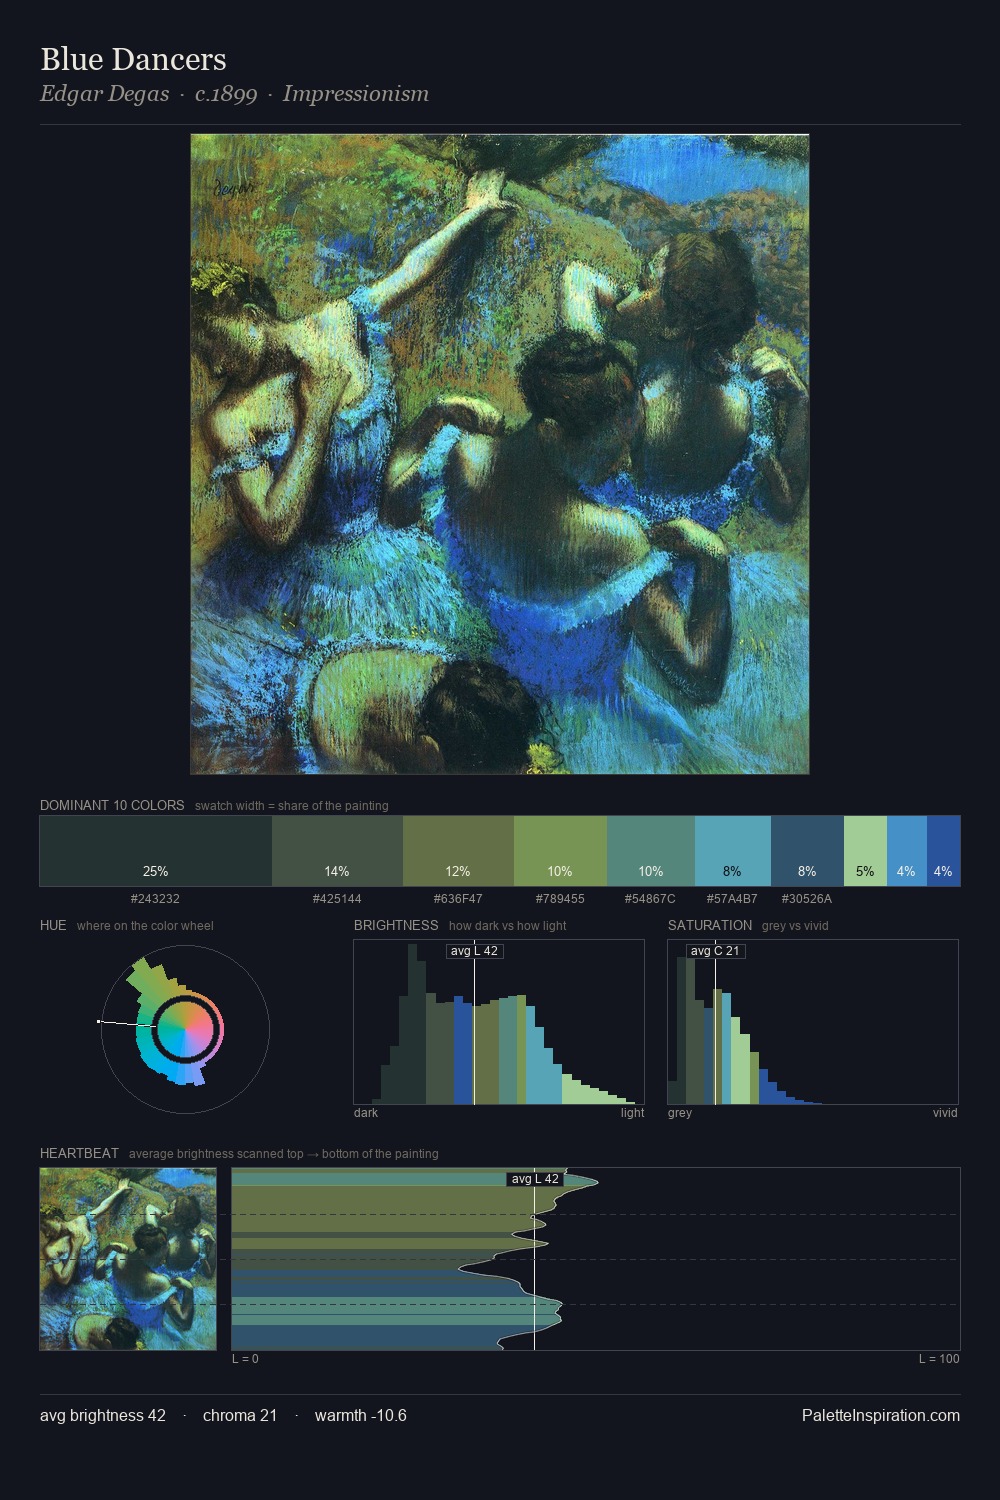Select the first 10% green swatch #789455
This screenshot has height=1500, width=1000.
coord(560,851)
